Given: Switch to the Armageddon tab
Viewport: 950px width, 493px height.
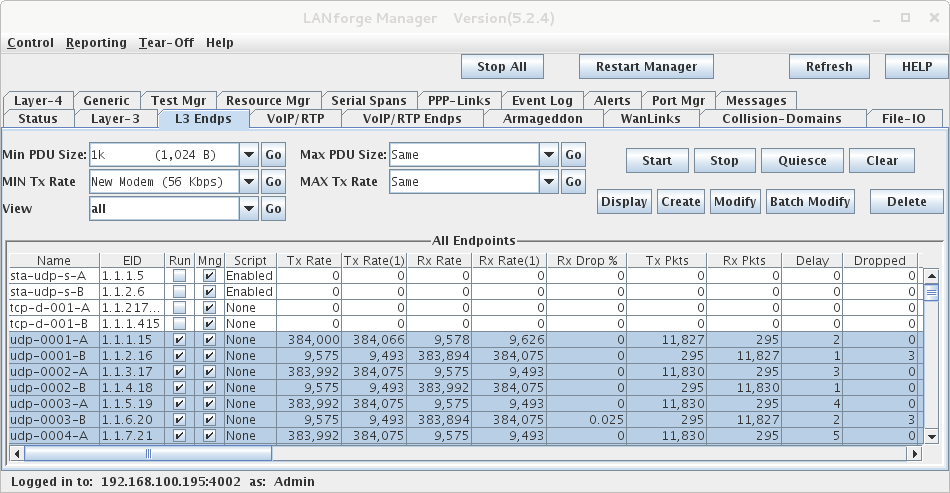Looking at the screenshot, I should [x=543, y=119].
